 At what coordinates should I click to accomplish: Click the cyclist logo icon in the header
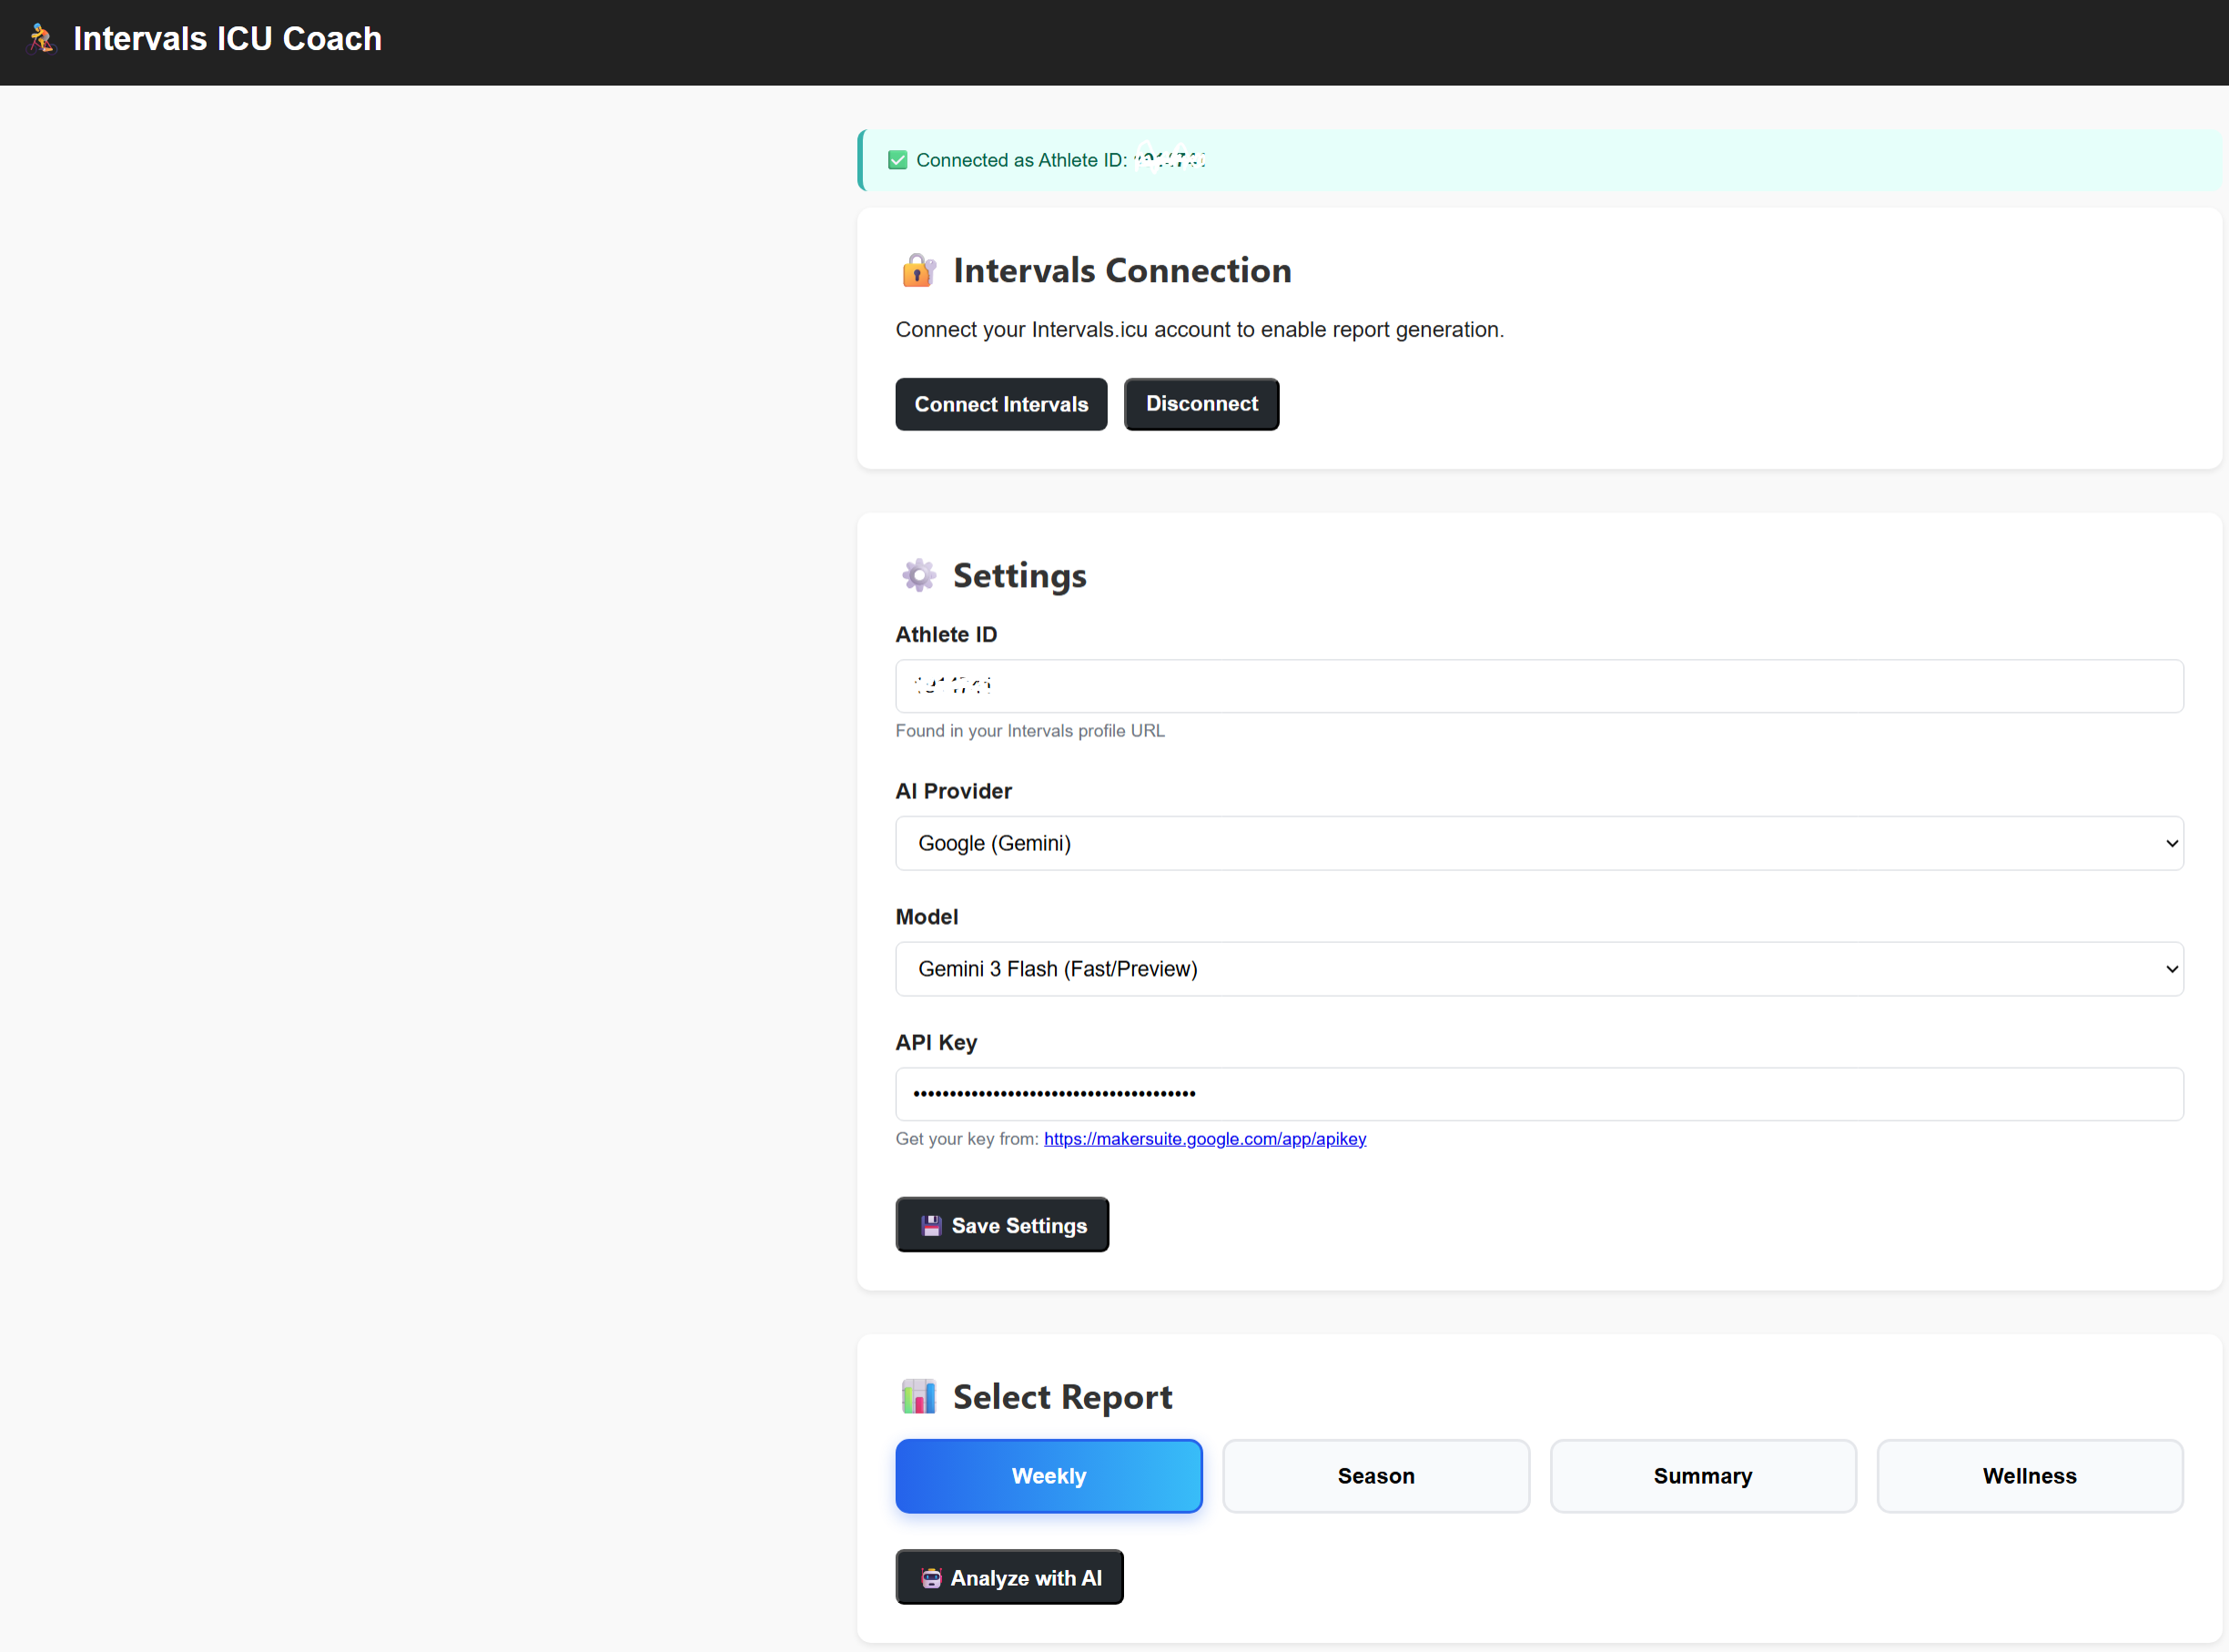coord(41,39)
